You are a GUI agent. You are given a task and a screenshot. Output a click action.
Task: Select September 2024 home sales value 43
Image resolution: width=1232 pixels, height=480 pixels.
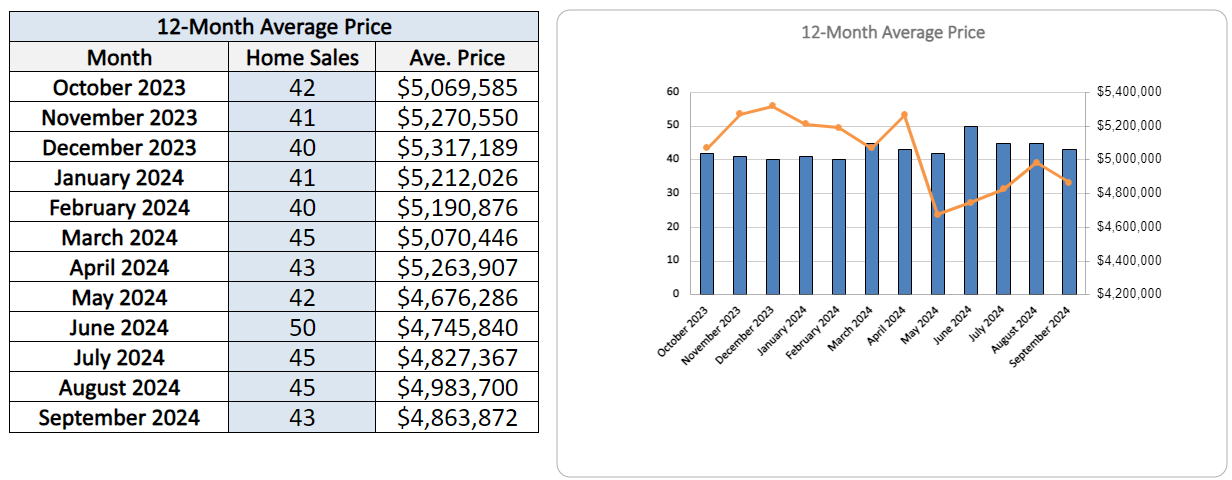pos(302,417)
